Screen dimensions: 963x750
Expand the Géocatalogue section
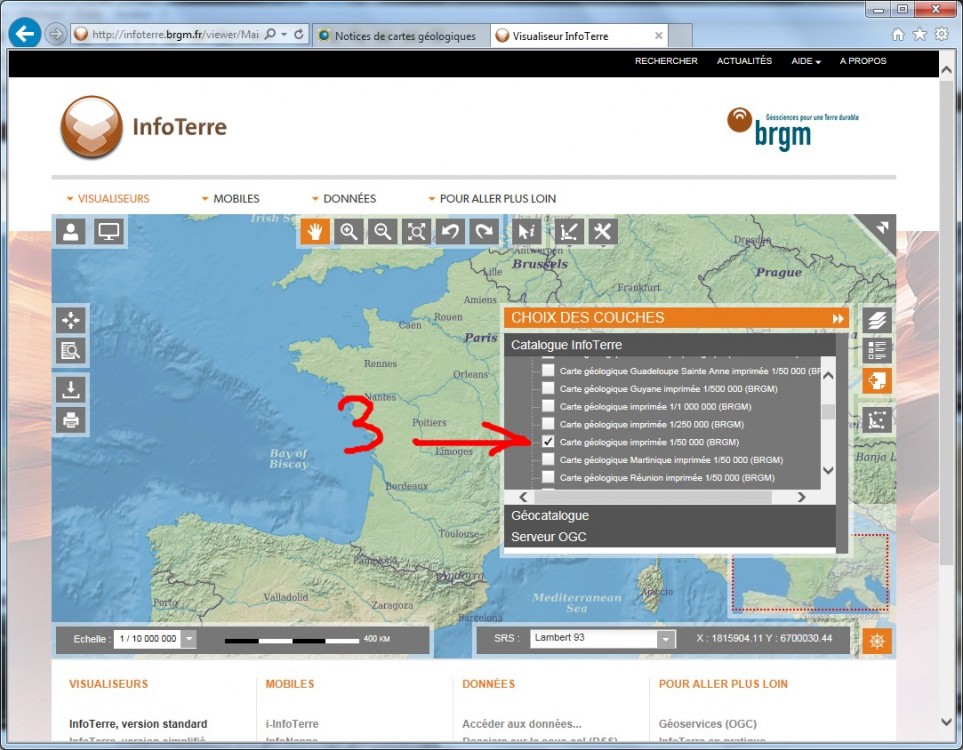[550, 516]
